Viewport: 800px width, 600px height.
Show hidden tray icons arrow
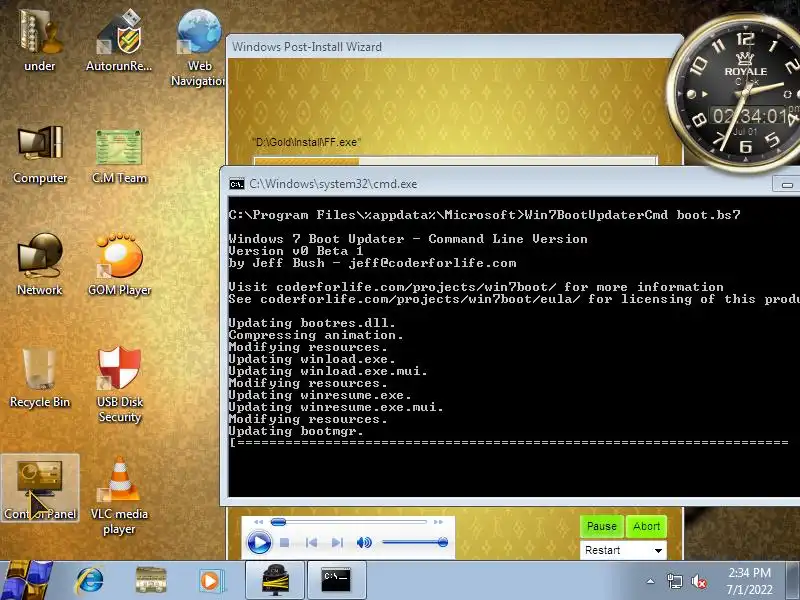651,581
